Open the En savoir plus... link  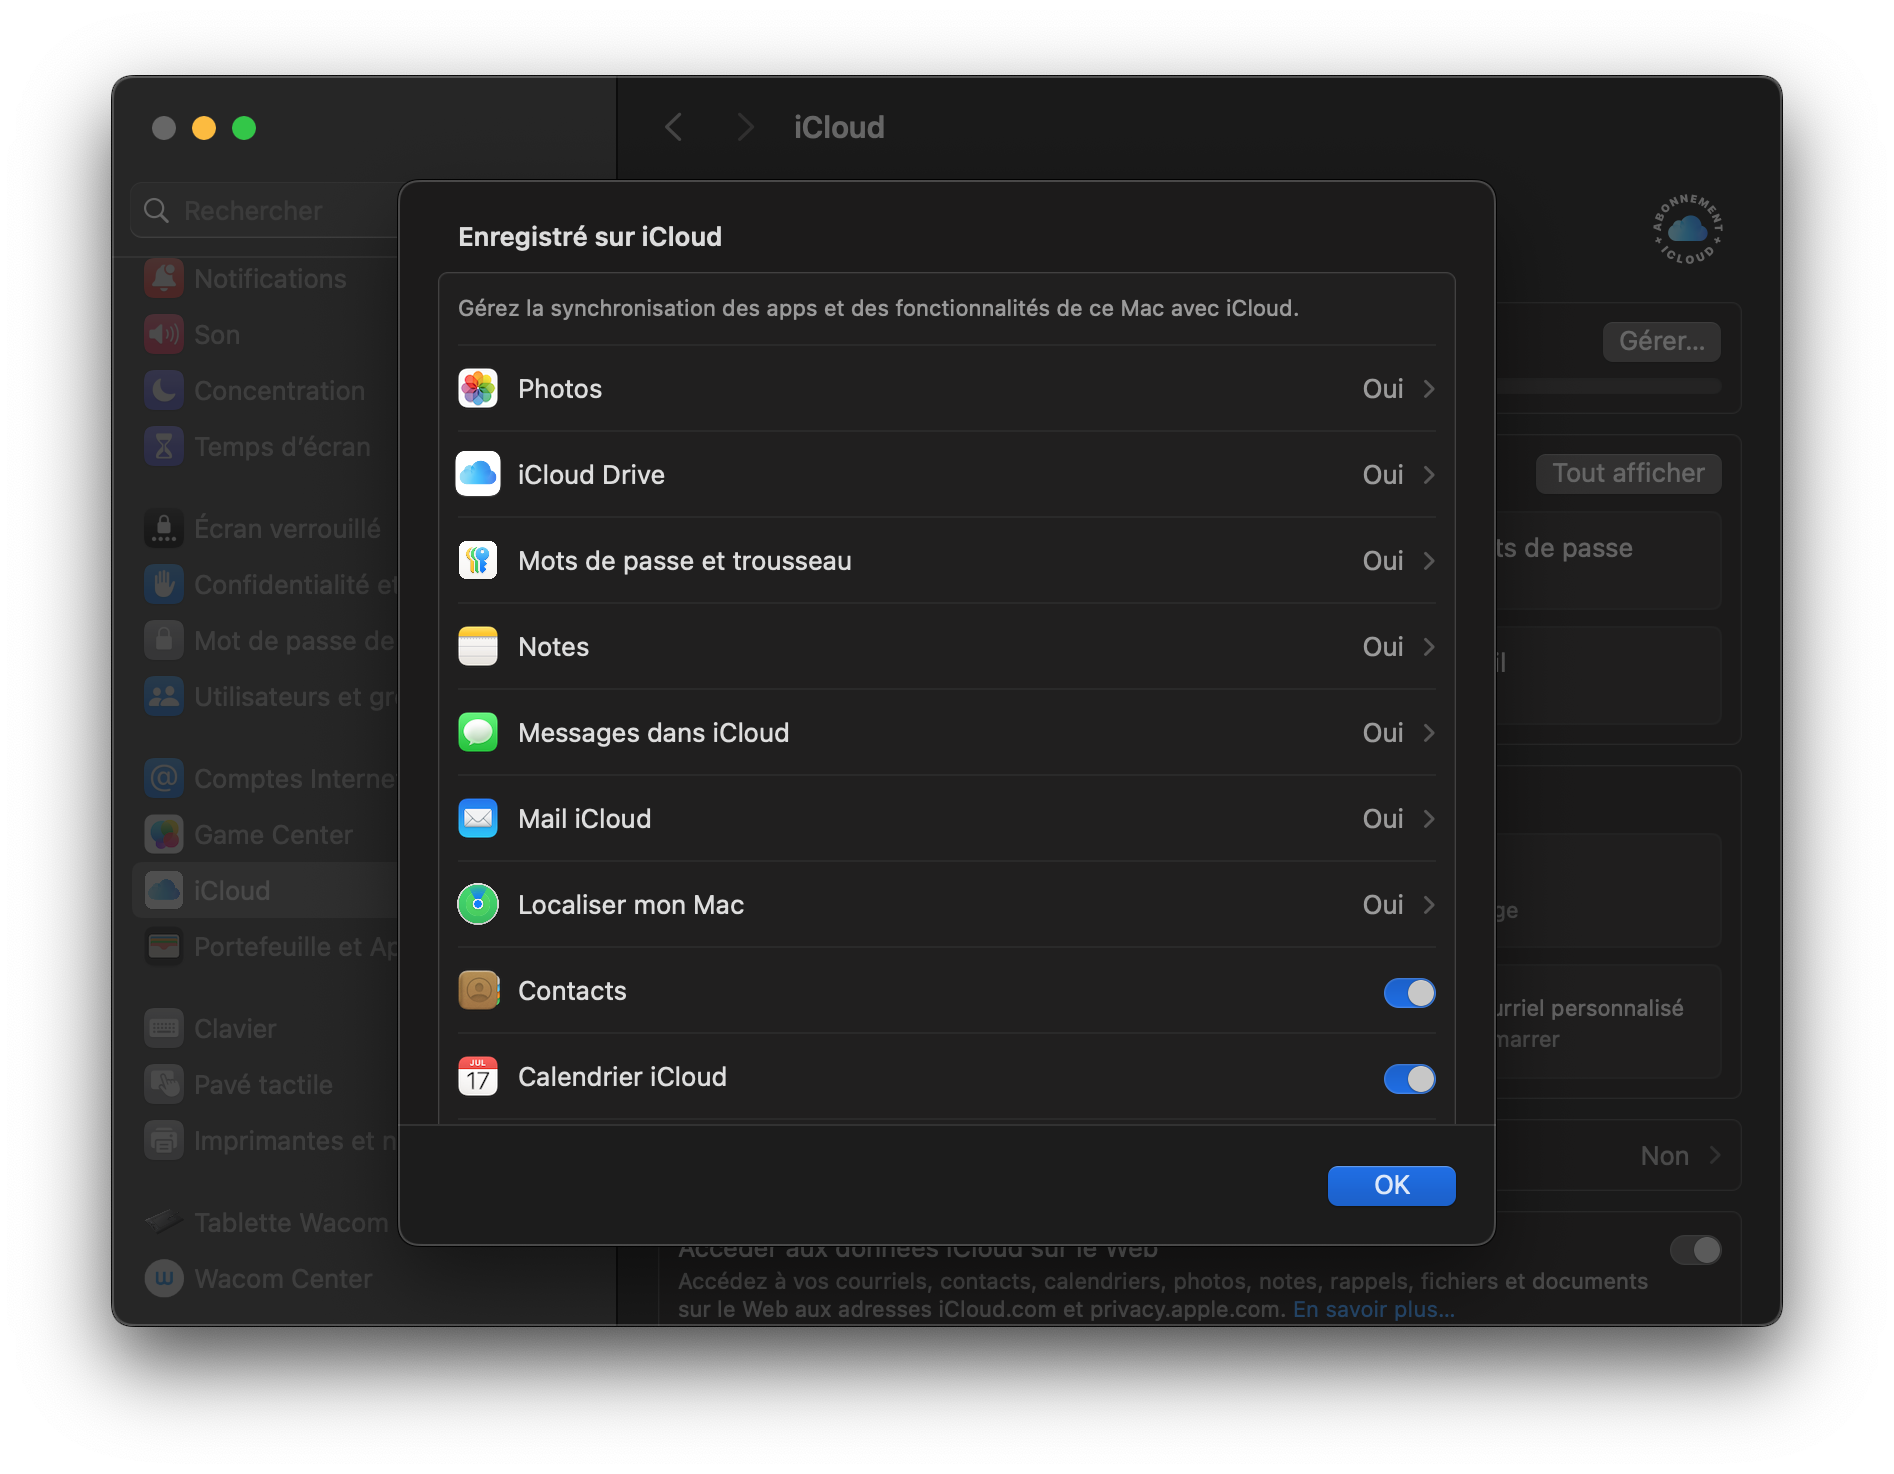1373,1310
